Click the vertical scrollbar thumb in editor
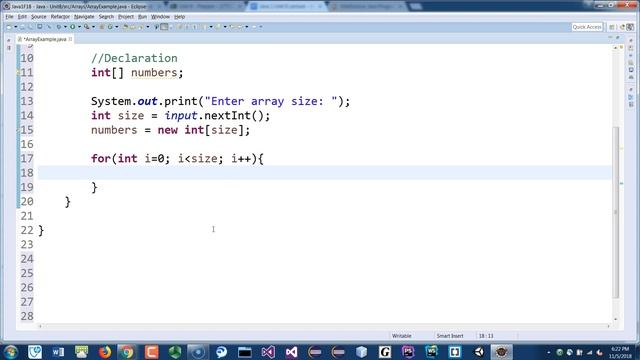Image resolution: width=640 pixels, height=360 pixels. pyautogui.click(x=616, y=212)
